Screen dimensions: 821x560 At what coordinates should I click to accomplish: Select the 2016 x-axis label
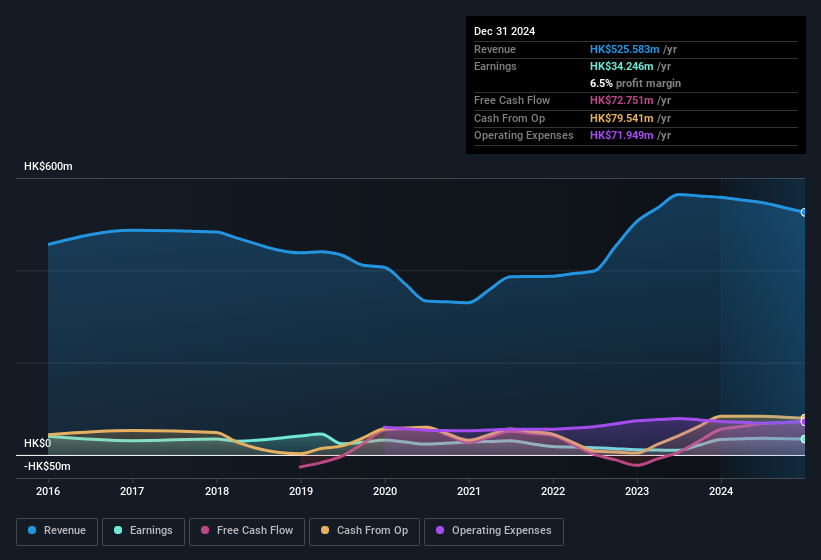coord(48,491)
